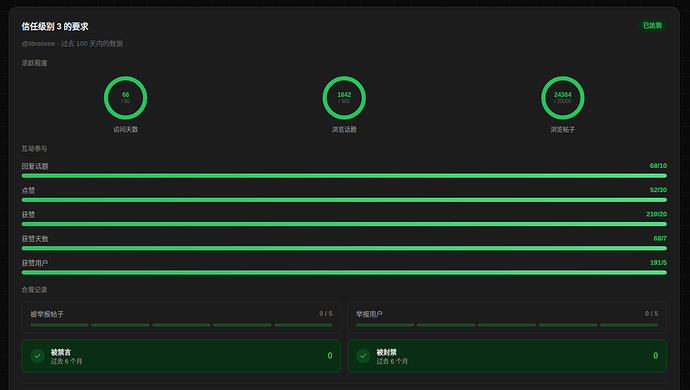
Task: Click the green check icon for 被禁言
Action: click(37, 356)
